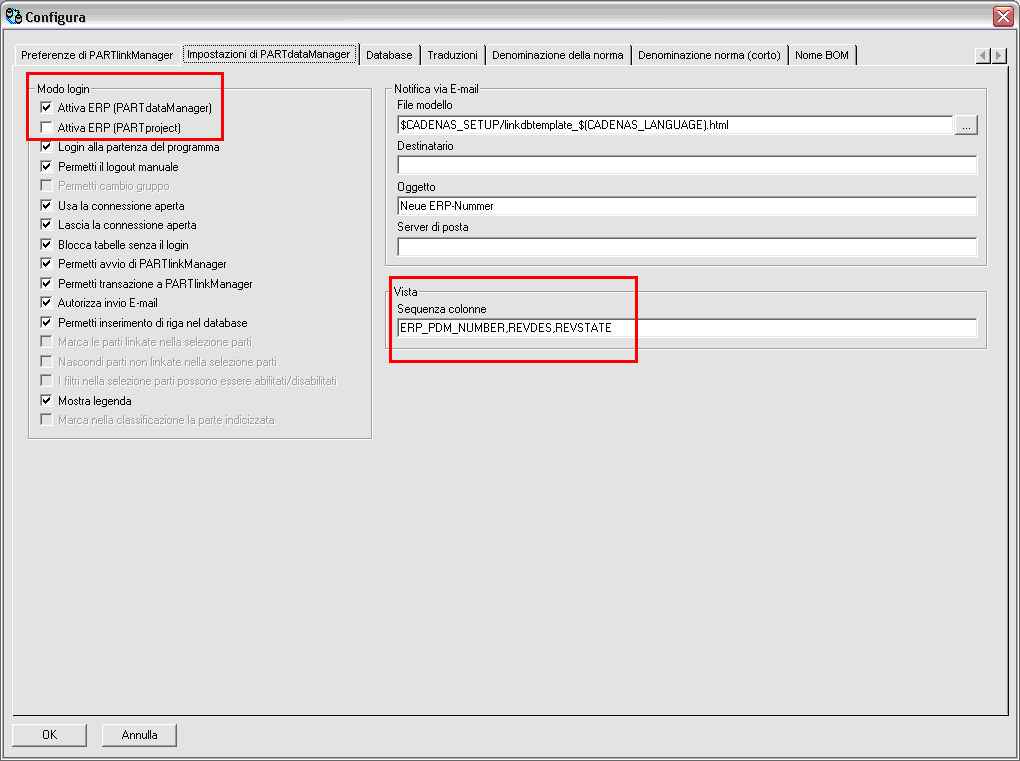The height and width of the screenshot is (761, 1020).
Task: Switch to the Database tab
Action: coord(389,55)
